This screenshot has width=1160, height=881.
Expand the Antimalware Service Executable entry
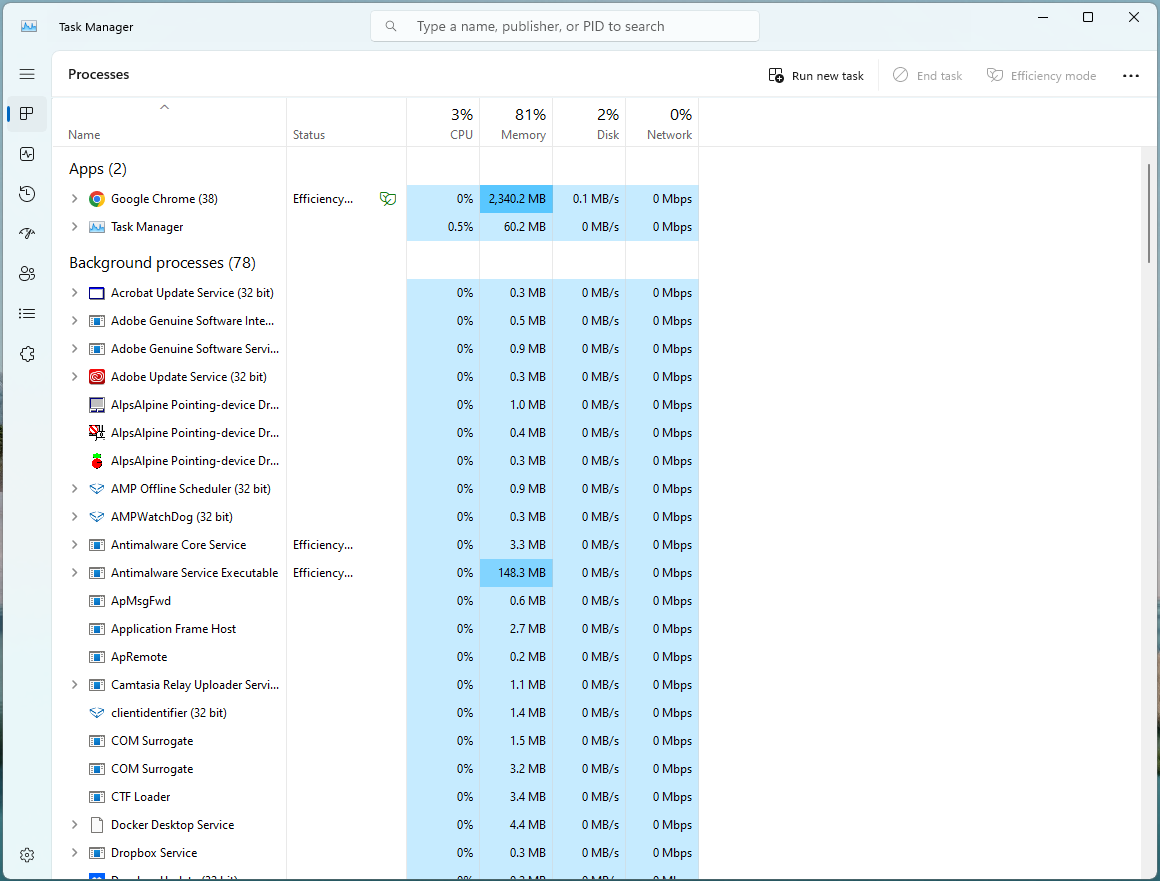coord(74,572)
